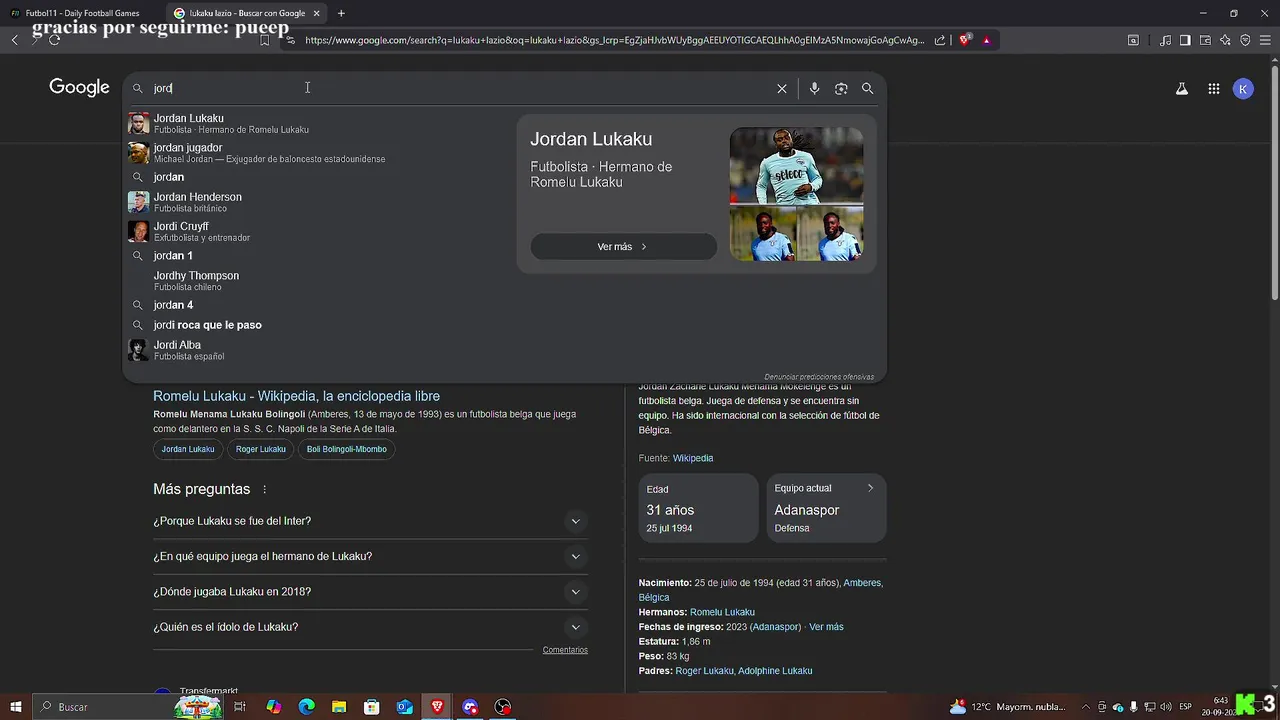The image size is (1280, 720).
Task: Open the Wikipedia source link in knowledge panel
Action: (693, 458)
